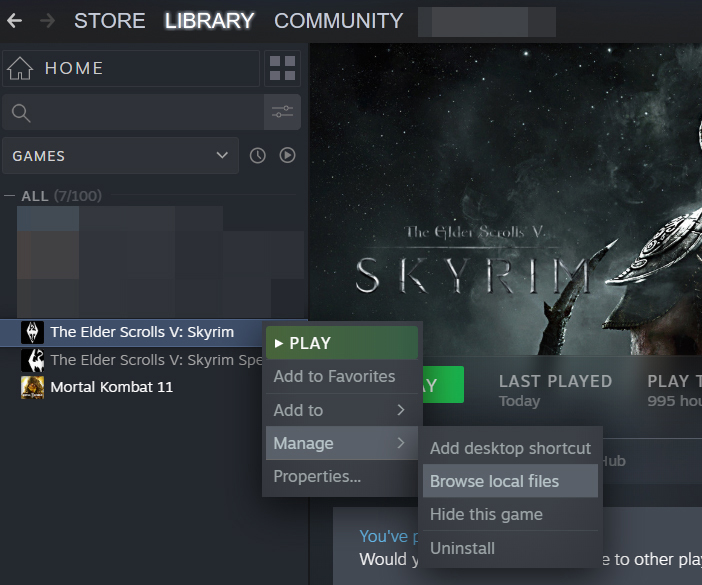Choose Hide this game
Viewport: 702px width, 585px height.
point(510,514)
